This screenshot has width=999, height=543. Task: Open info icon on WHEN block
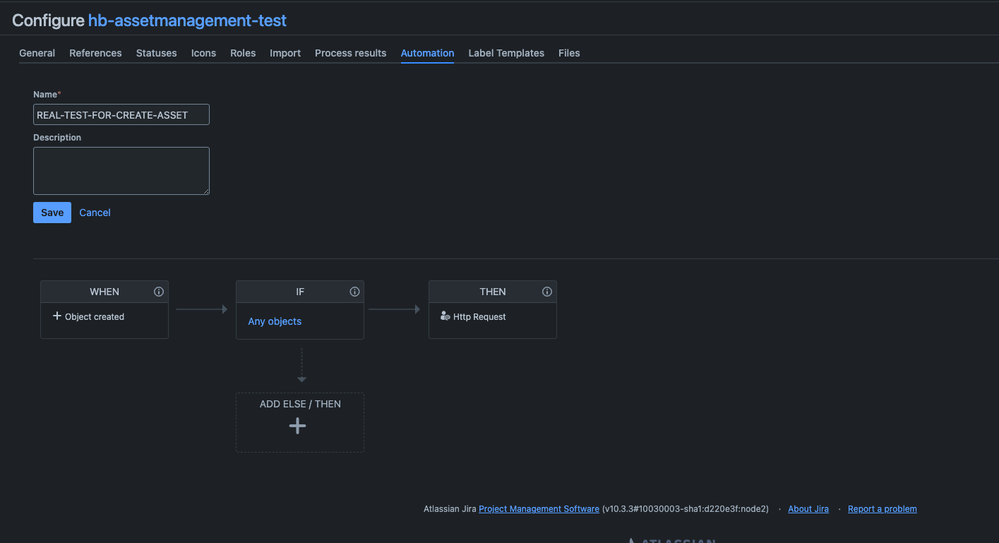pyautogui.click(x=159, y=292)
